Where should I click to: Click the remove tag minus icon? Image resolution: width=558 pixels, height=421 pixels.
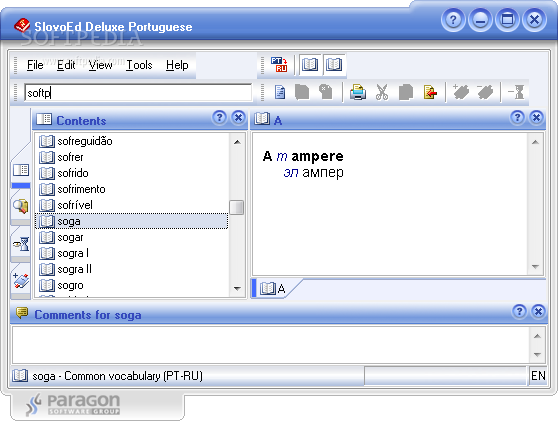point(485,92)
